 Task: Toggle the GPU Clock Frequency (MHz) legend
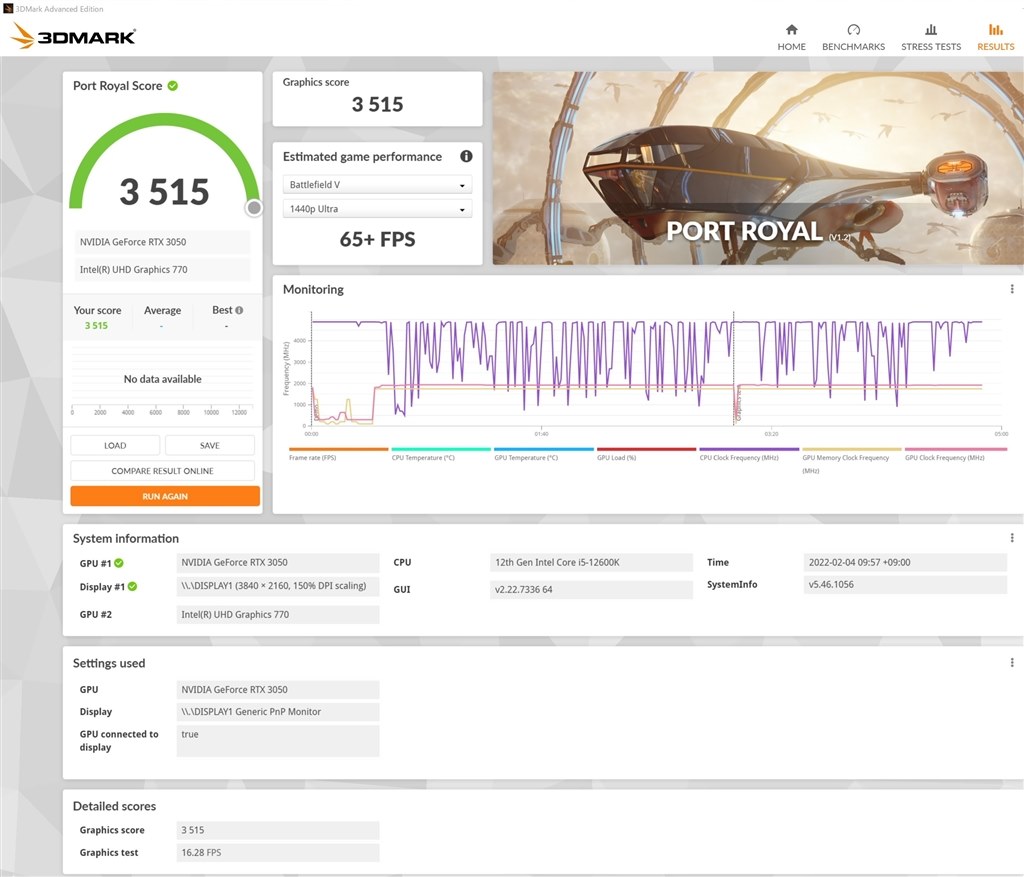click(955, 454)
